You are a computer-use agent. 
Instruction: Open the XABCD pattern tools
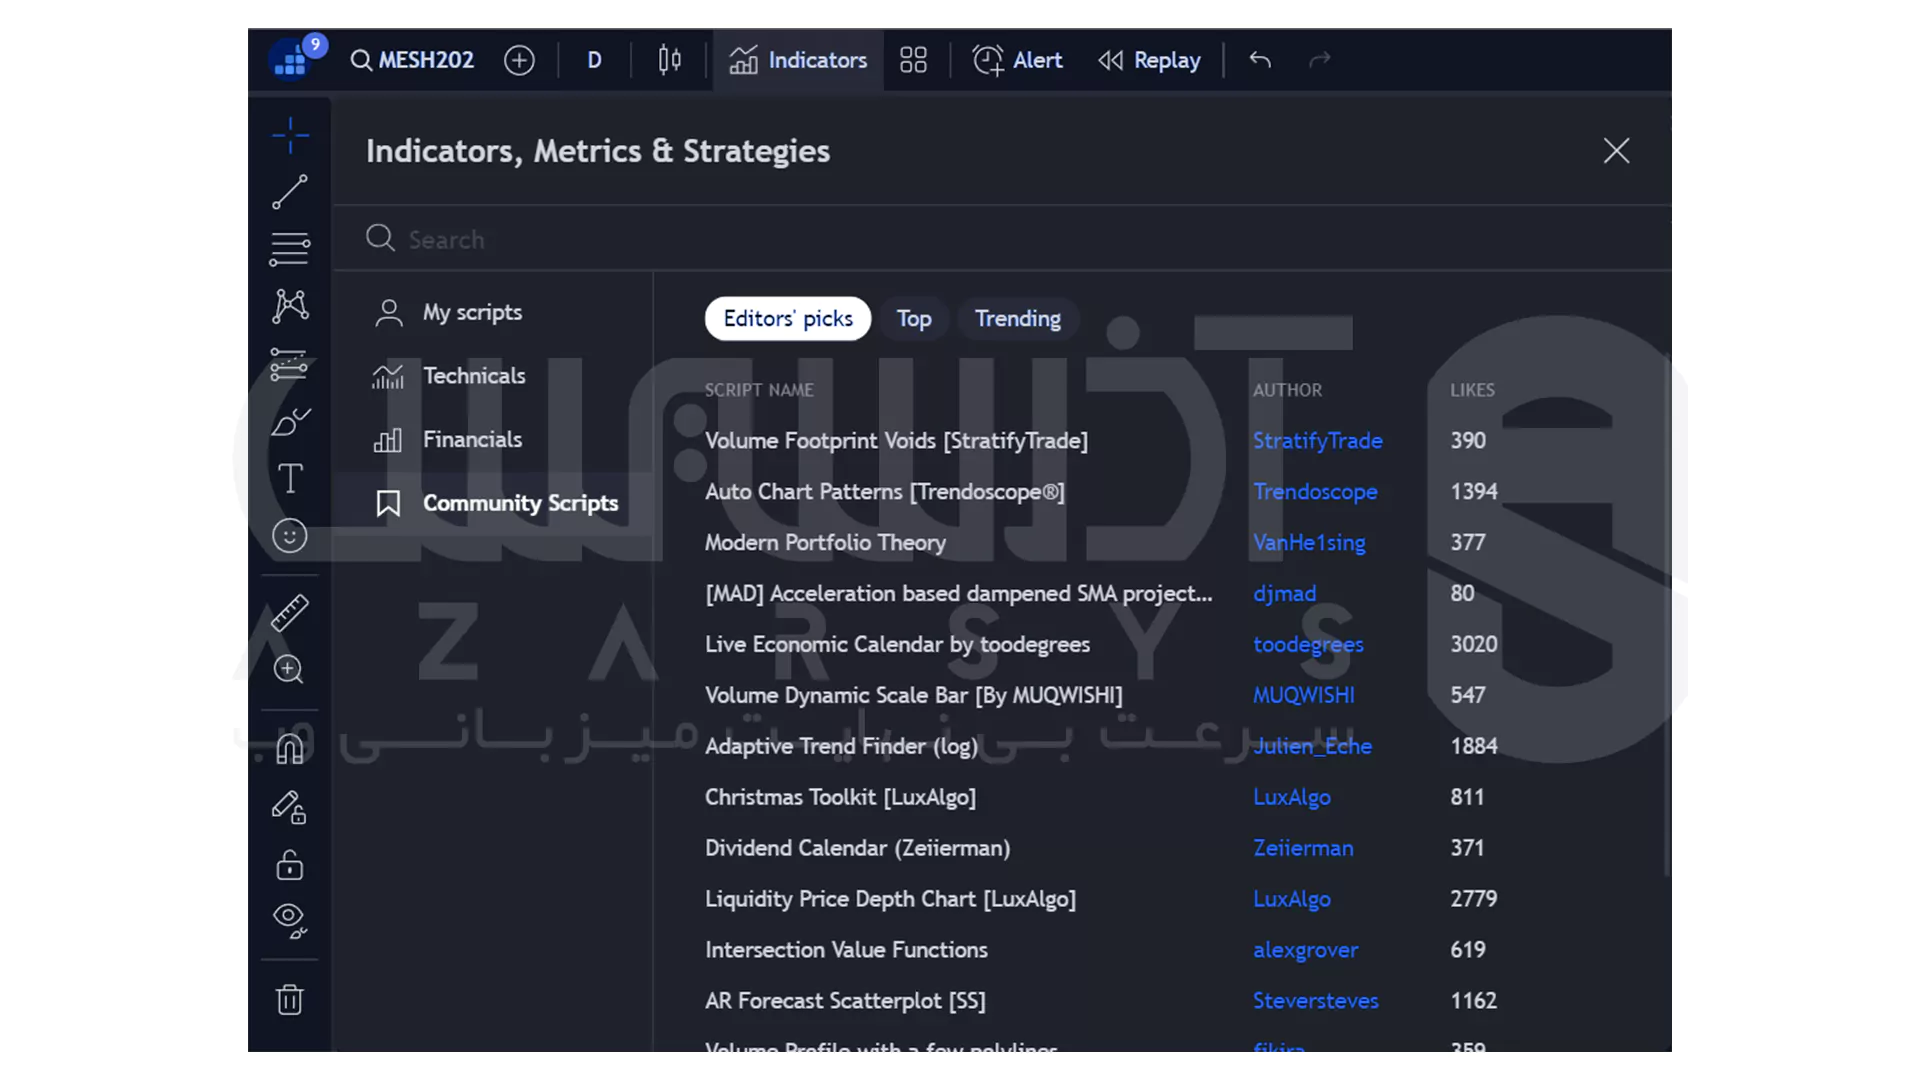(x=290, y=305)
